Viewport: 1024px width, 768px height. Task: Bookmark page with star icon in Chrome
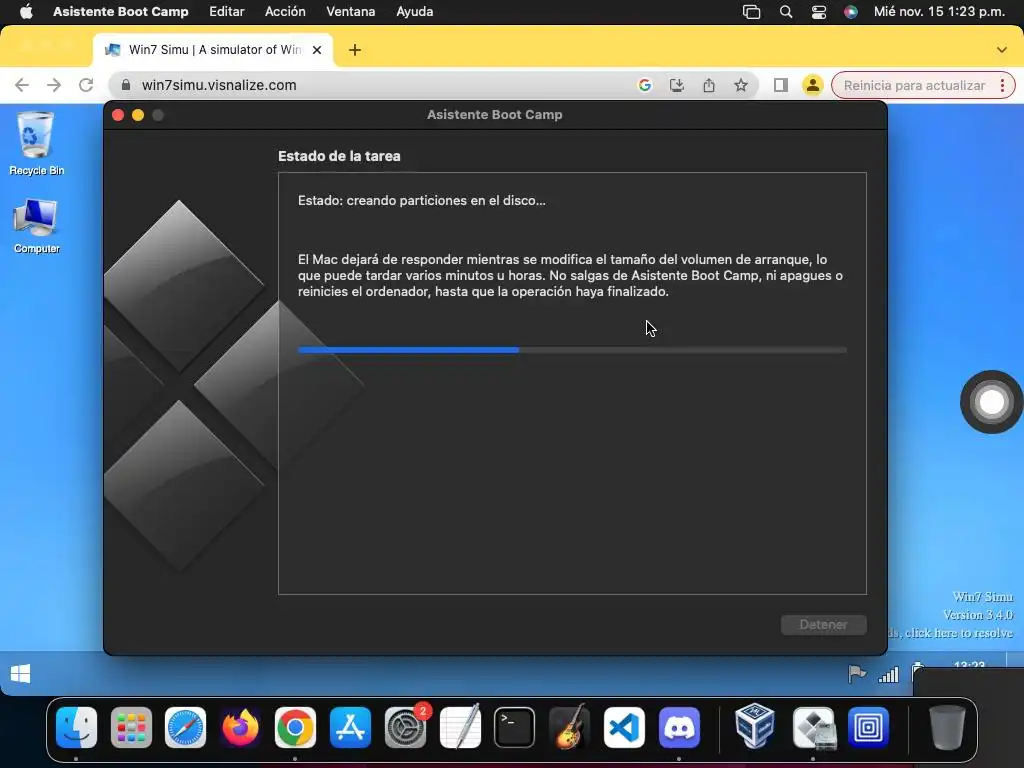(x=741, y=85)
